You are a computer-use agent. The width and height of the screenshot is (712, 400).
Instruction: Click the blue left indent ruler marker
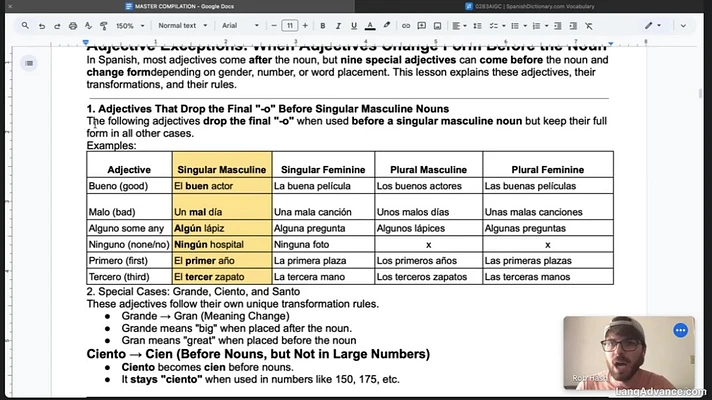(x=86, y=43)
